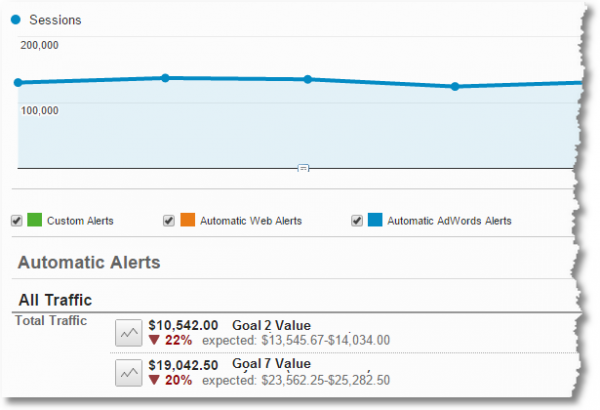Open the Goal 7 Value alert
The height and width of the screenshot is (410, 600).
(x=270, y=365)
